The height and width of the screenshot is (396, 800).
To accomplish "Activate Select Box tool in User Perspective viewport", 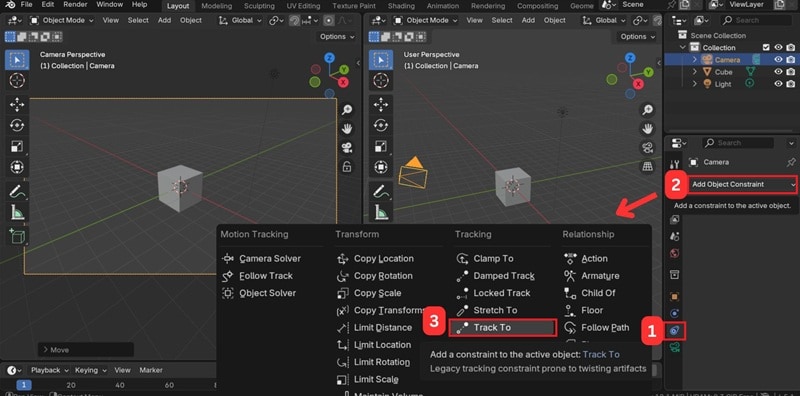I will 381,60.
